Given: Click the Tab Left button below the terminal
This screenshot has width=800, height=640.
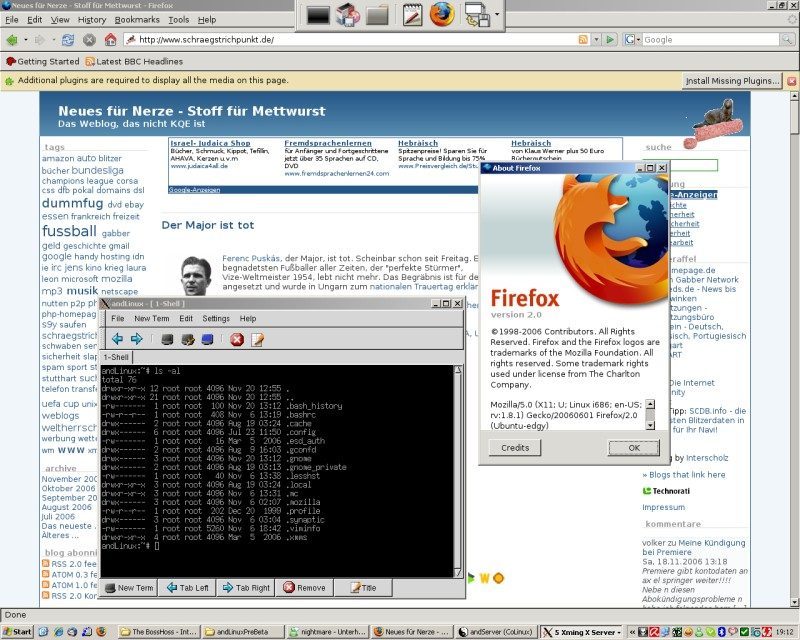Looking at the screenshot, I should click(x=188, y=588).
